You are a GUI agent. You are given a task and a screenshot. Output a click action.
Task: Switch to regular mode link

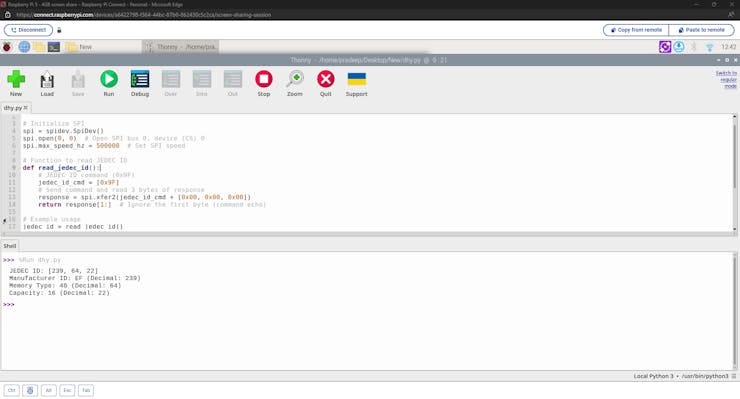pos(726,79)
